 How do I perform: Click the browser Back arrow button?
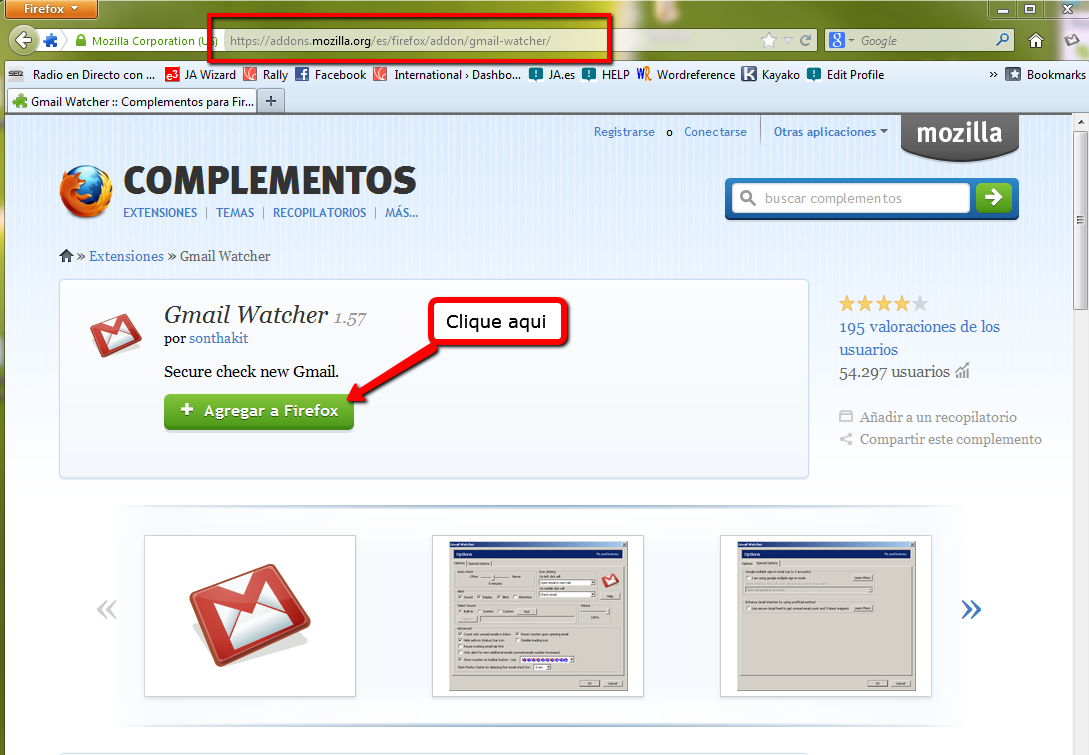click(x=23, y=41)
